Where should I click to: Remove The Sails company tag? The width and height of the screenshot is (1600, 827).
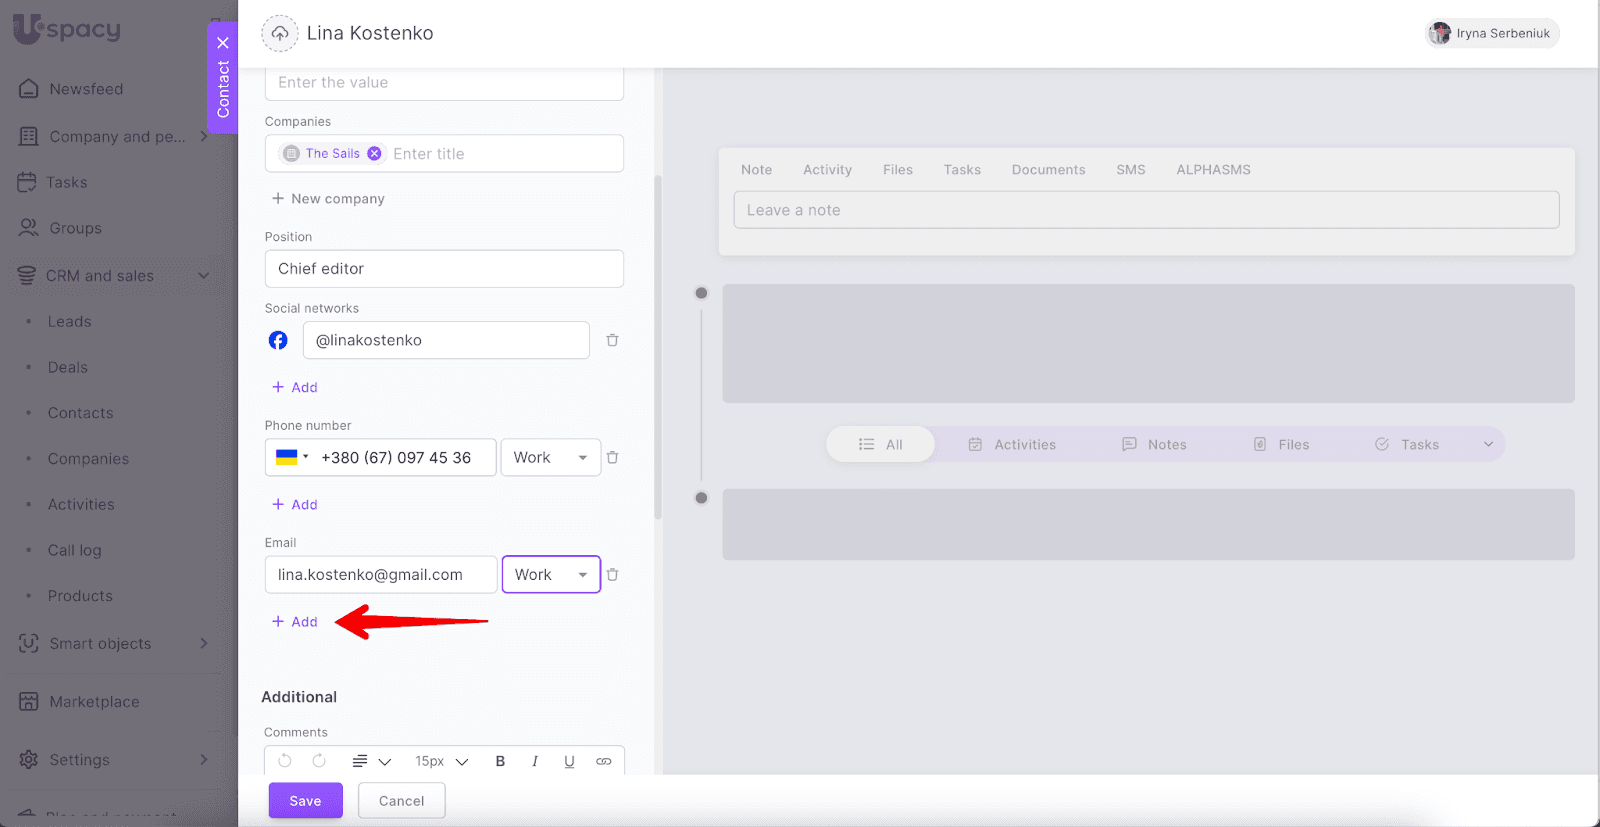[374, 154]
